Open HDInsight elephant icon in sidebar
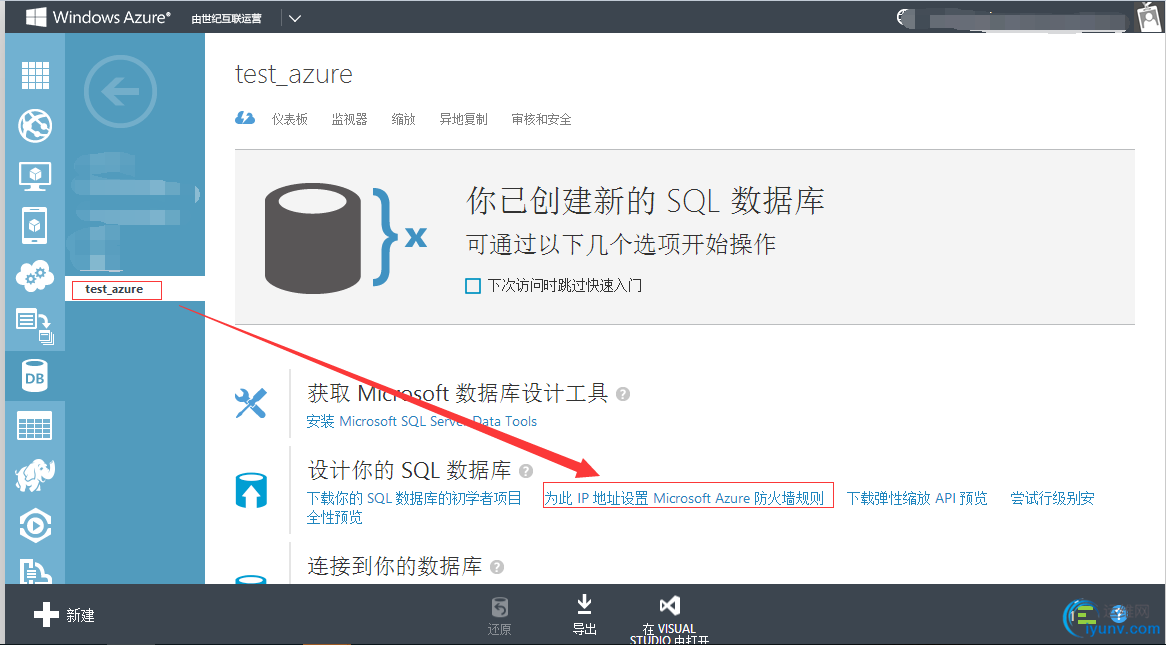This screenshot has width=1166, height=645. pyautogui.click(x=35, y=475)
